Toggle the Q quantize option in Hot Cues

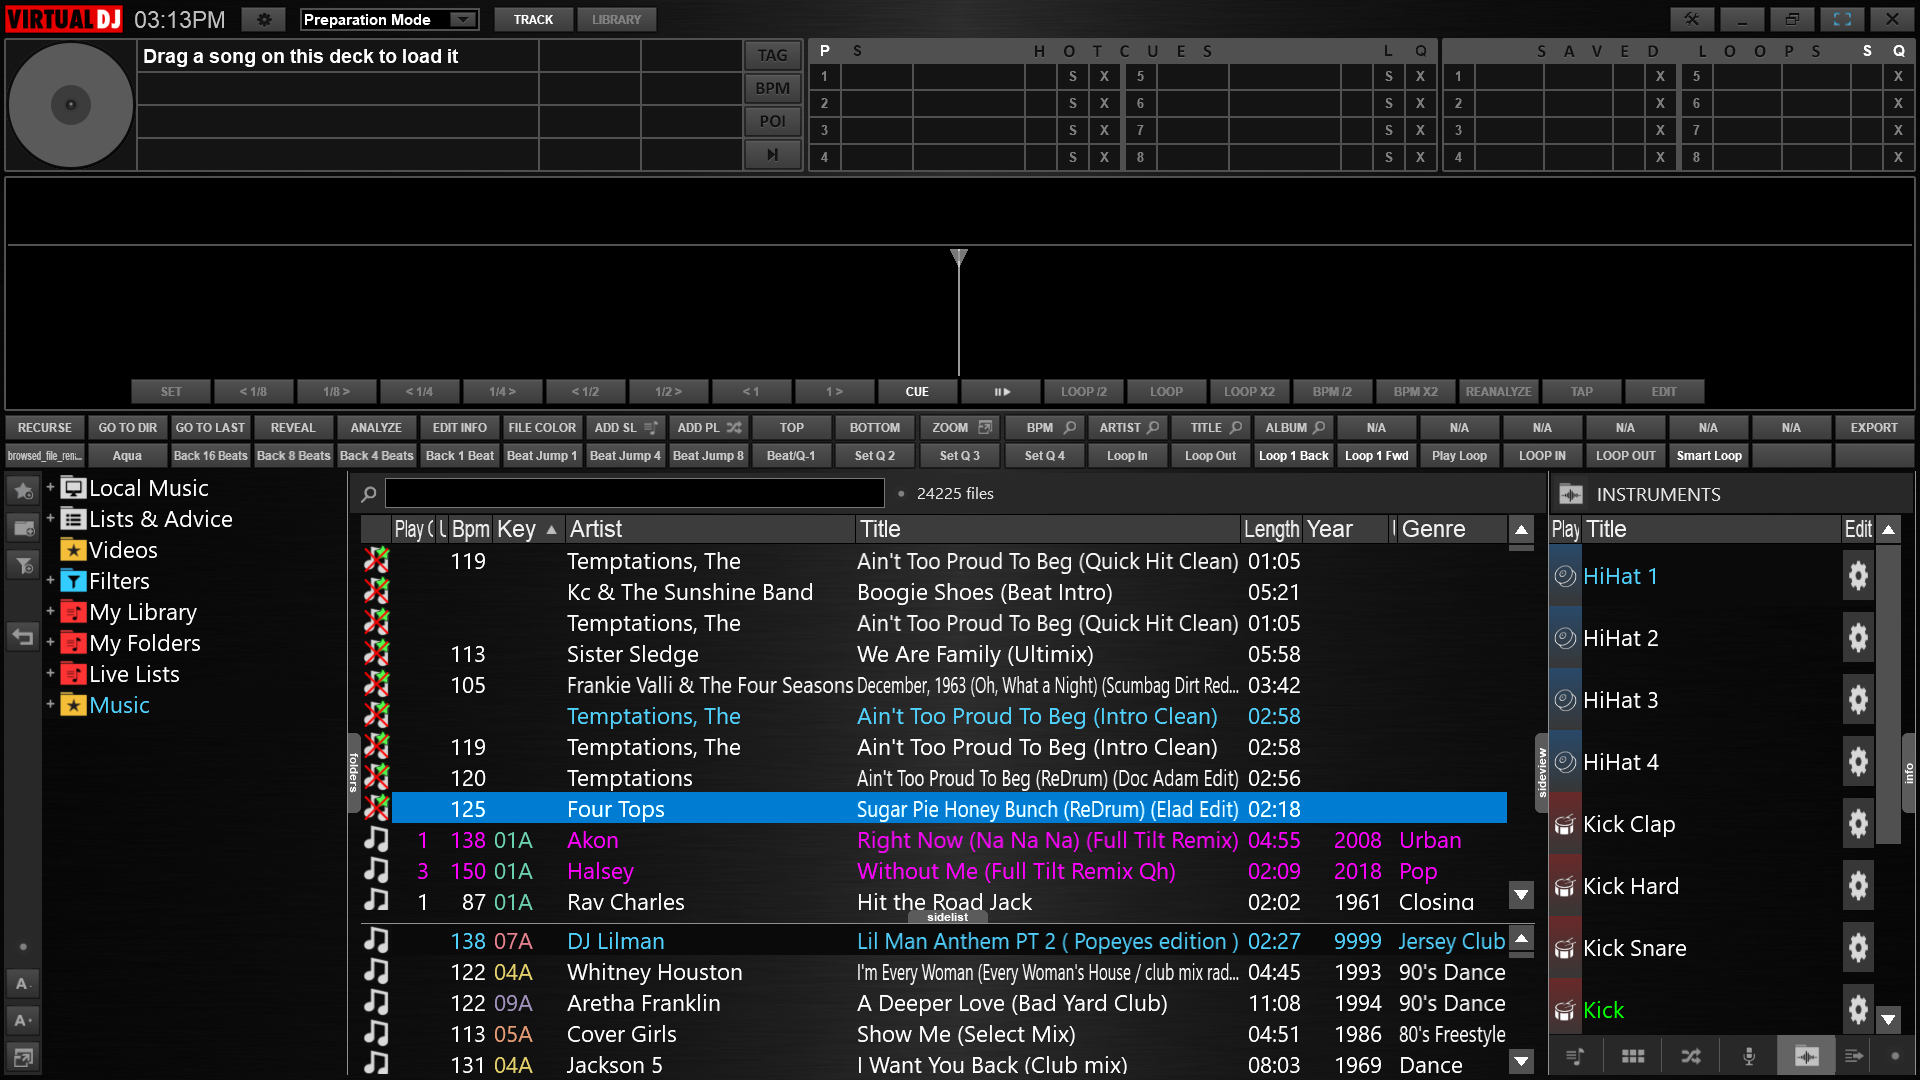1420,50
